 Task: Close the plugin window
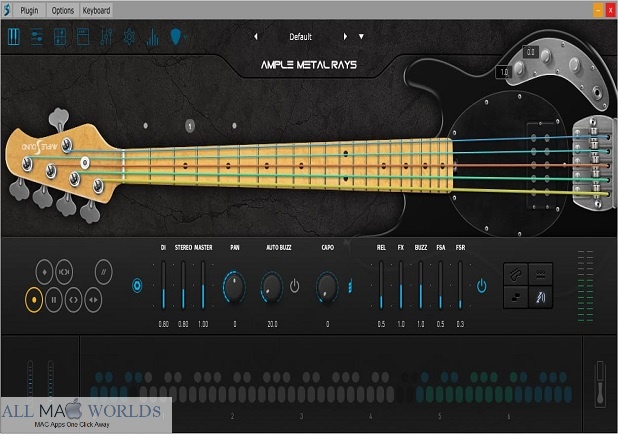coord(611,10)
